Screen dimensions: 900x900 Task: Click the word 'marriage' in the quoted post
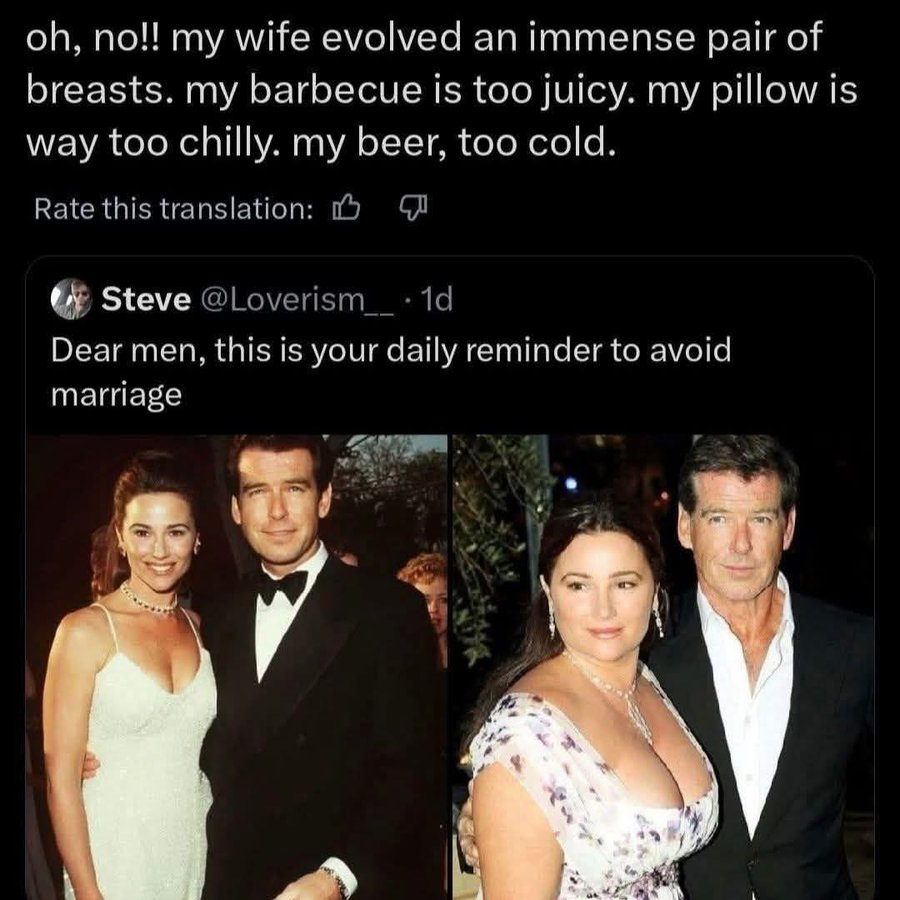coord(117,395)
